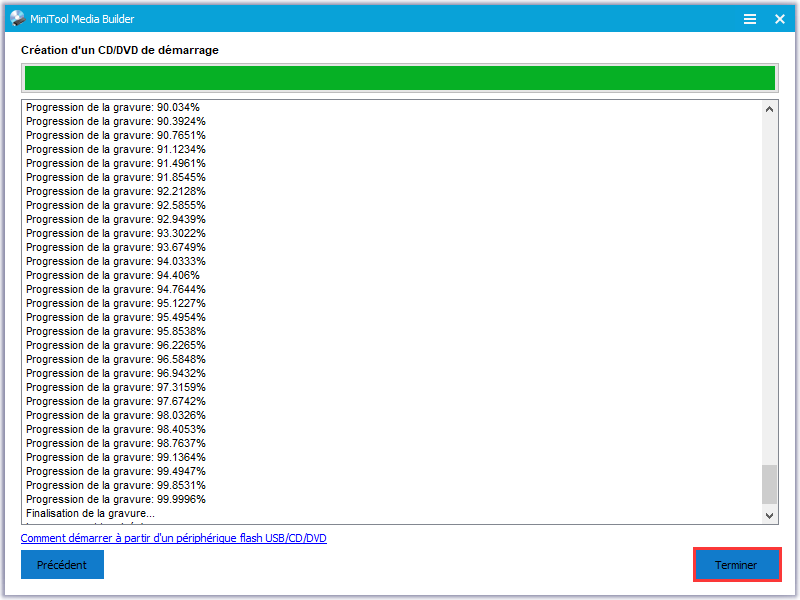
Task: Select the log line showing 90.3924%
Action: [x=116, y=121]
